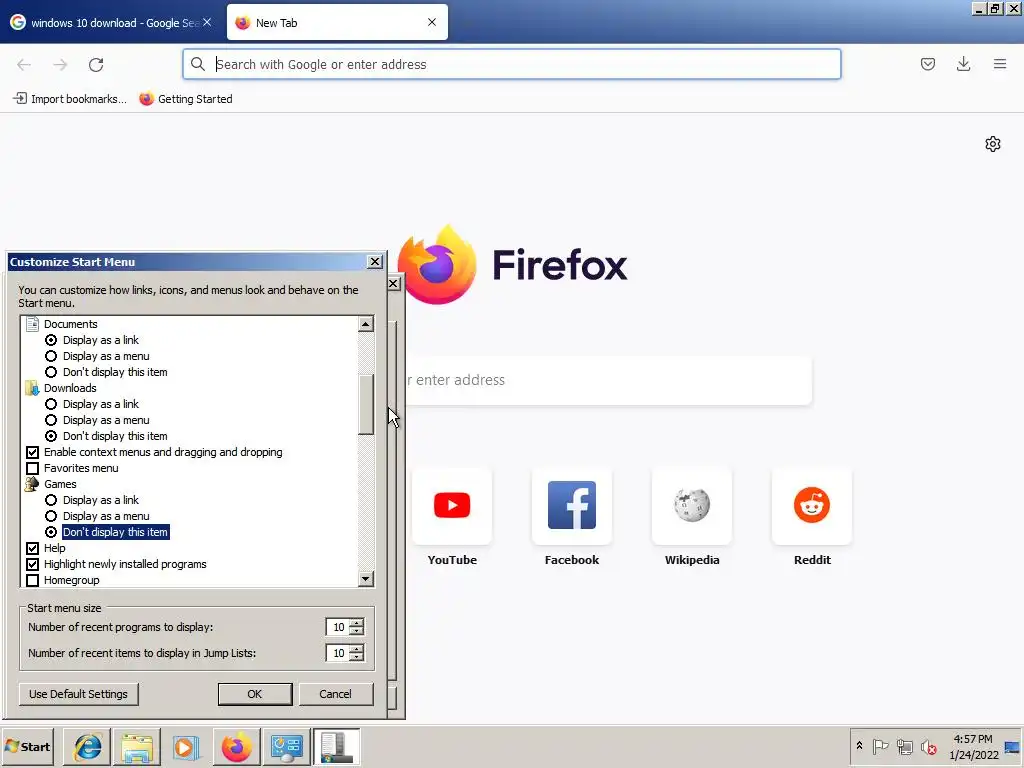Select the properties window taskbar icon

click(336, 746)
